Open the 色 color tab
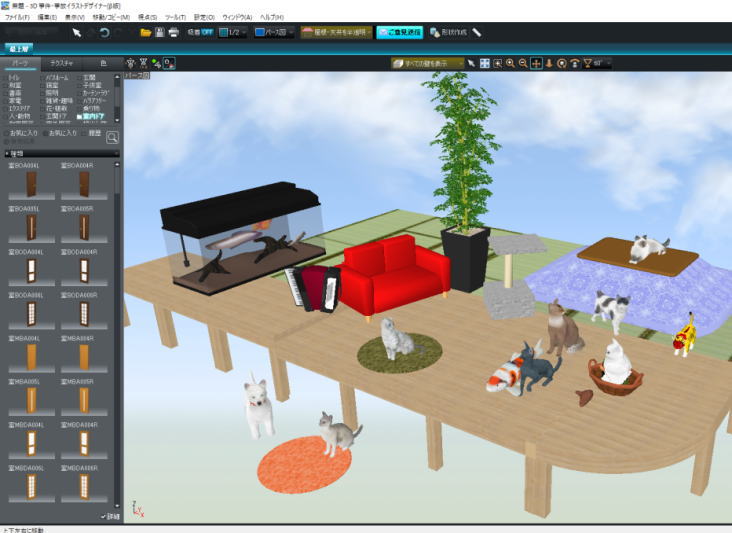The image size is (732, 533). (103, 62)
